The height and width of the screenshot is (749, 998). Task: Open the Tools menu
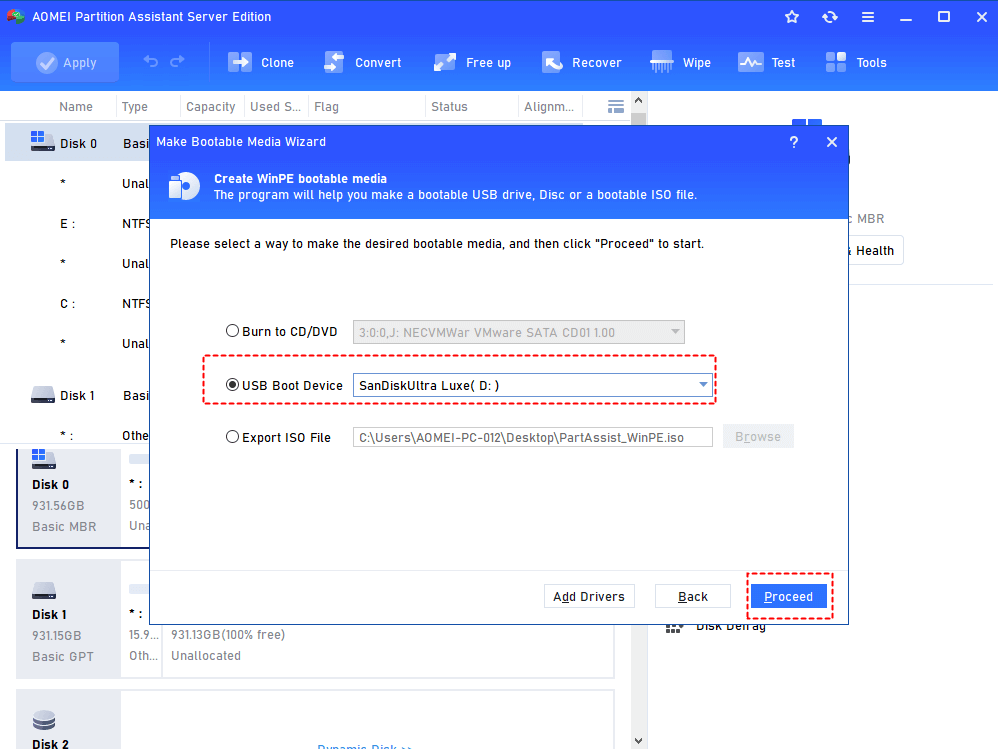856,62
